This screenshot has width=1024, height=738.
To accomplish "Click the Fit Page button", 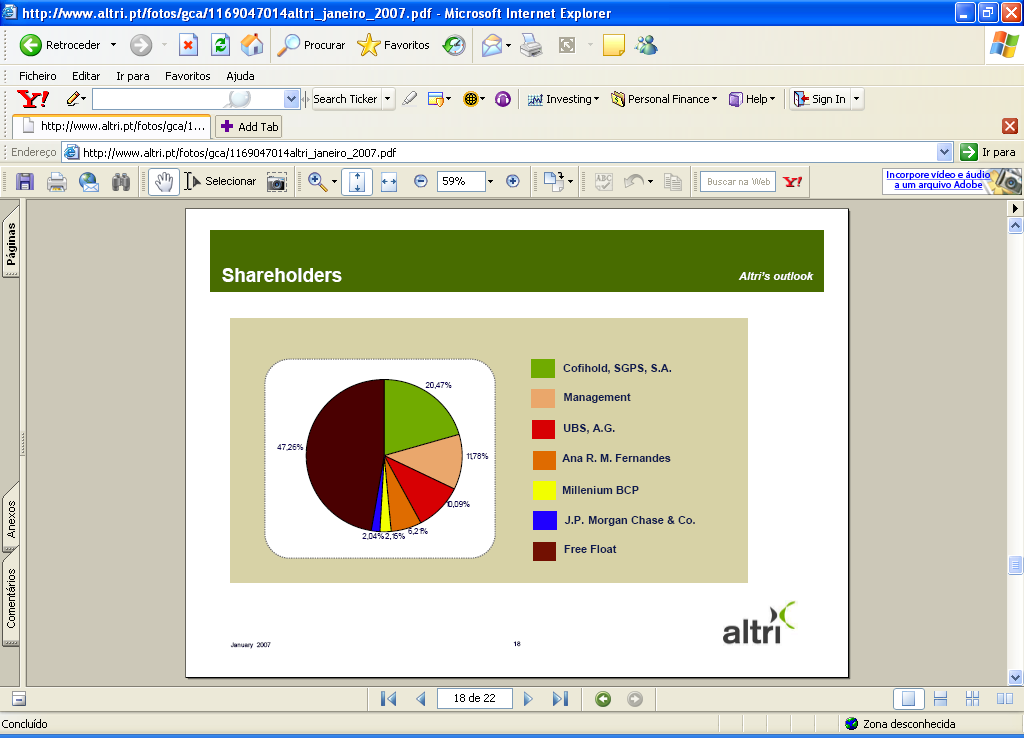I will [357, 182].
